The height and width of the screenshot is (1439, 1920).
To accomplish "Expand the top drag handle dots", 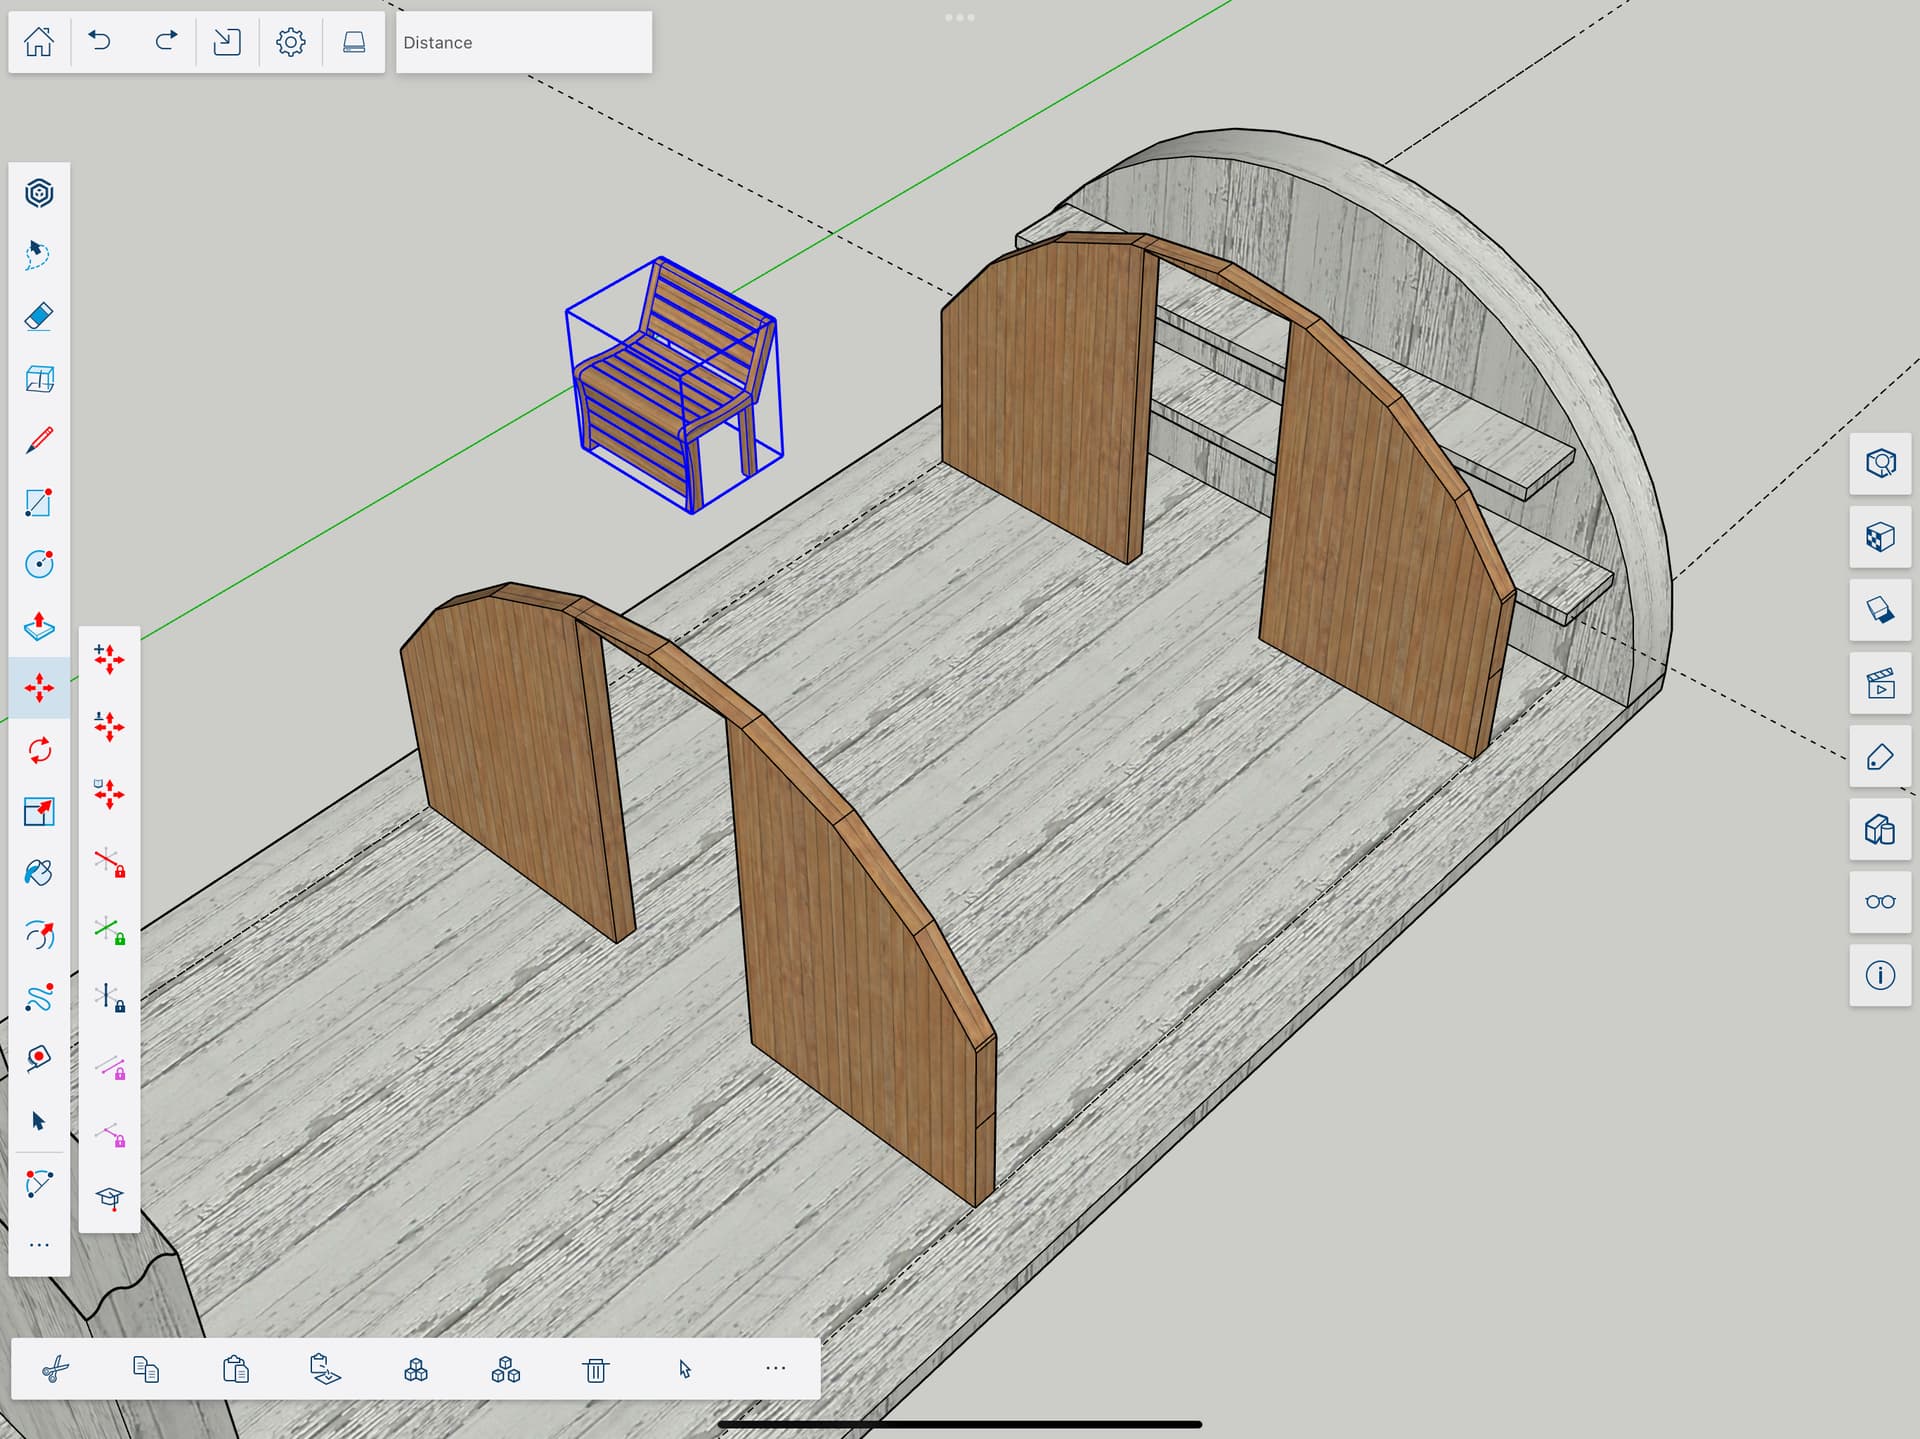I will 959,18.
